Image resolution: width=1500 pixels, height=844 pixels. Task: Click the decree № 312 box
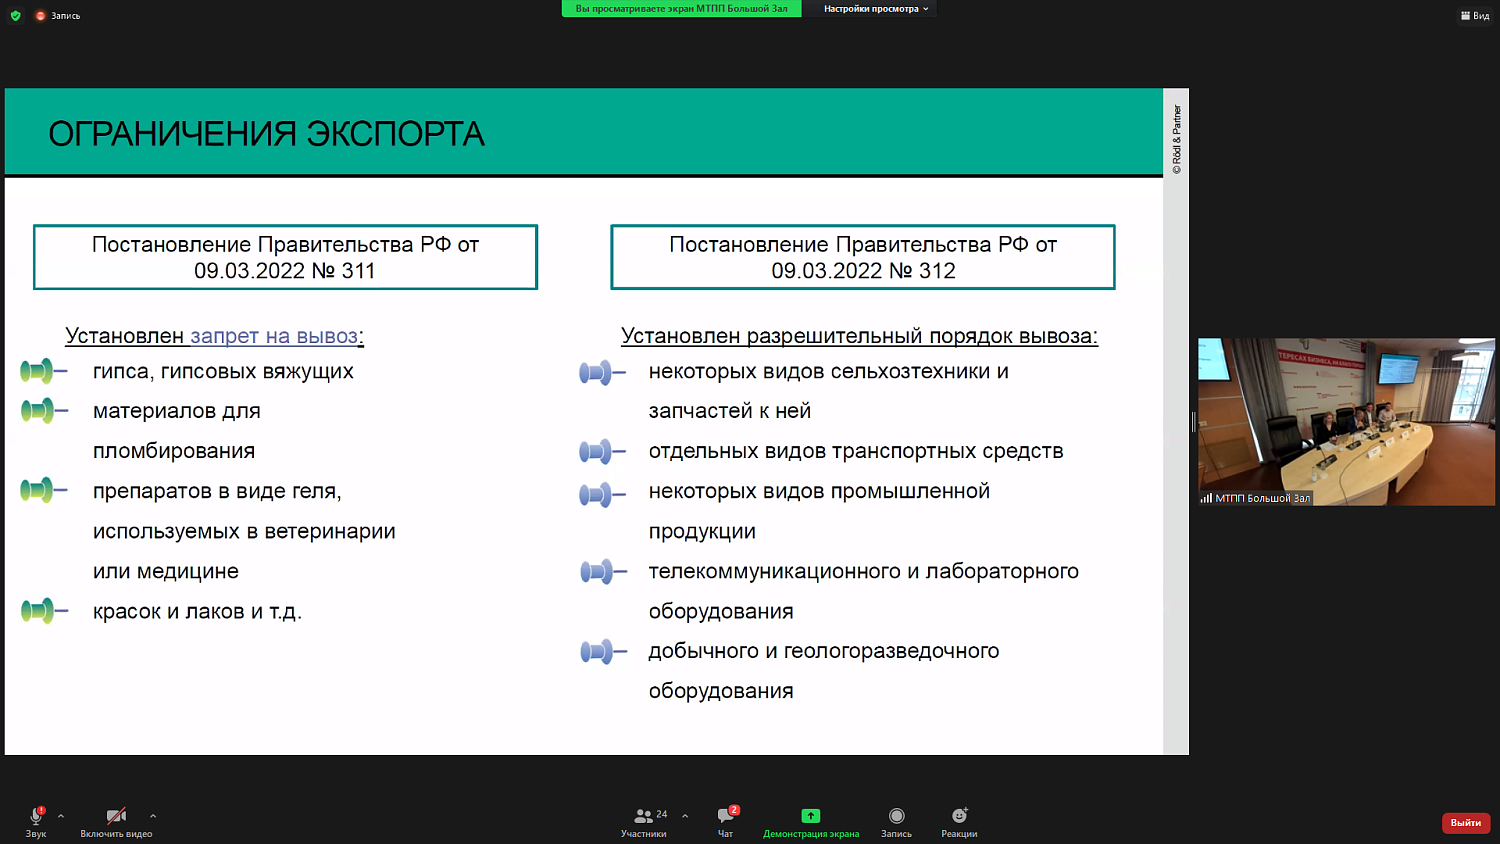pyautogui.click(x=863, y=257)
